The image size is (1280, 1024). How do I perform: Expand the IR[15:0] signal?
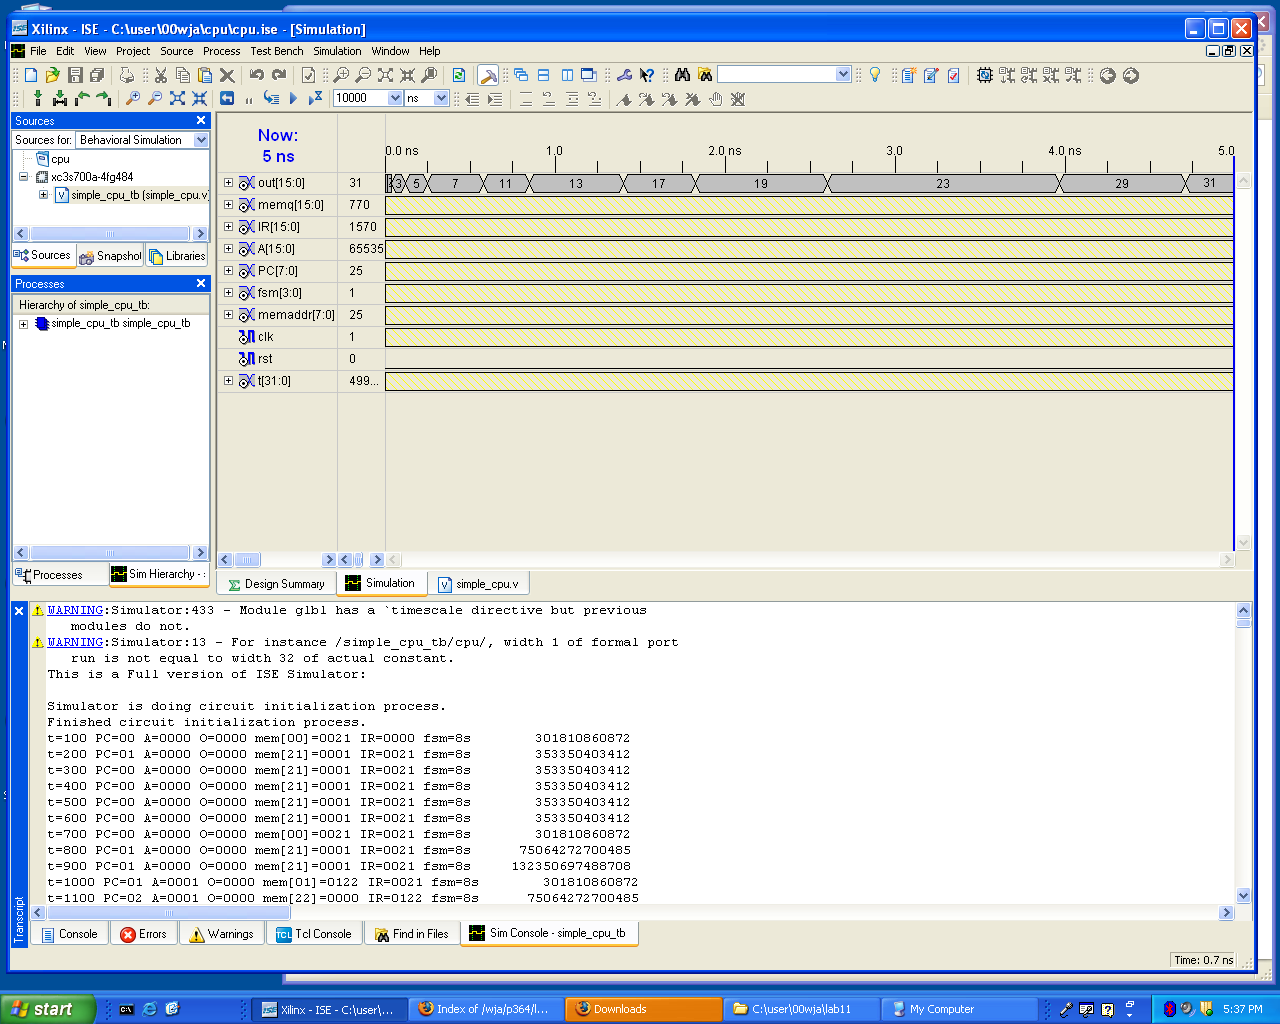[228, 227]
